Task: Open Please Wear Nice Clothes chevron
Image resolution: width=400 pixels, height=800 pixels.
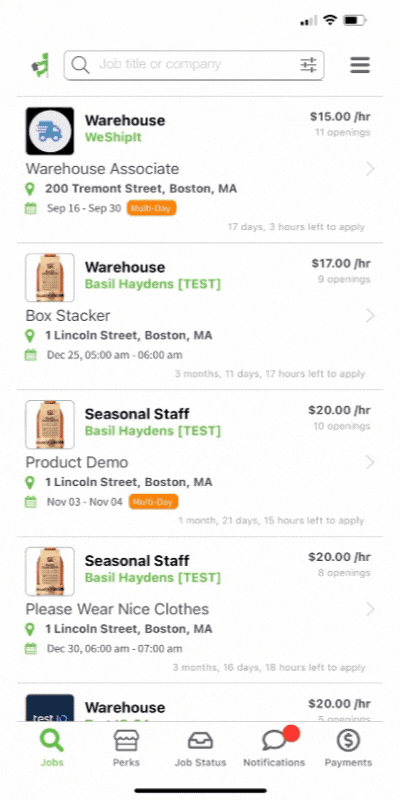Action: click(x=370, y=609)
